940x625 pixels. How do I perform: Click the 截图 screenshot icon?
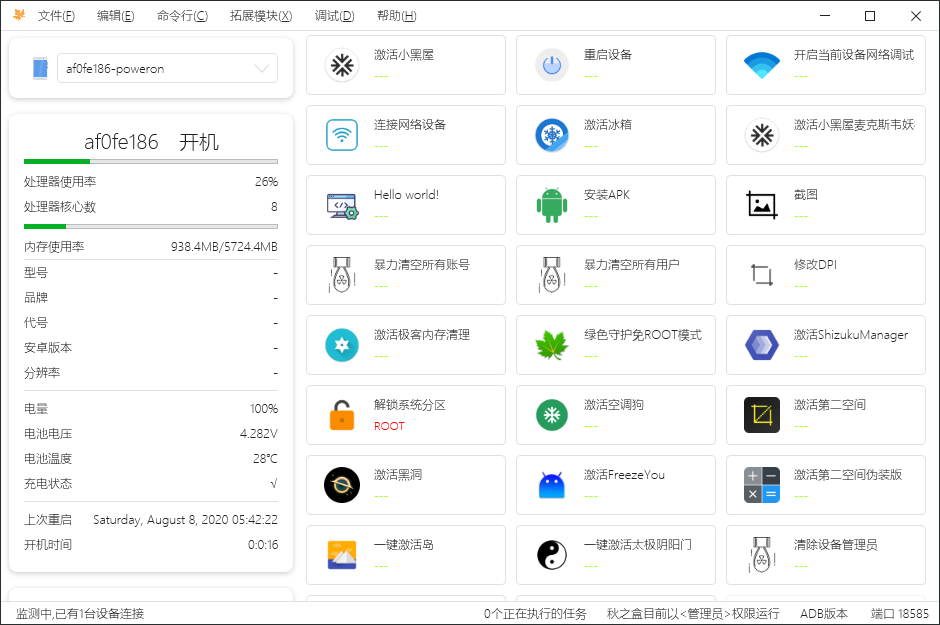[762, 205]
